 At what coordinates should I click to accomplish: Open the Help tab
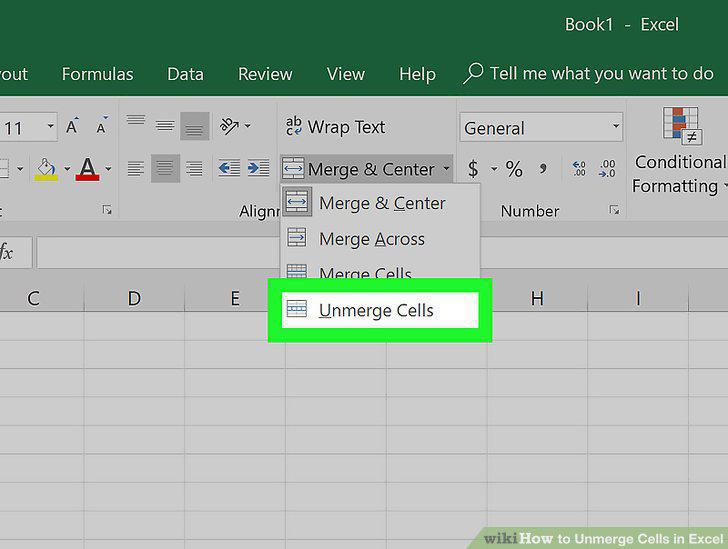coord(417,74)
